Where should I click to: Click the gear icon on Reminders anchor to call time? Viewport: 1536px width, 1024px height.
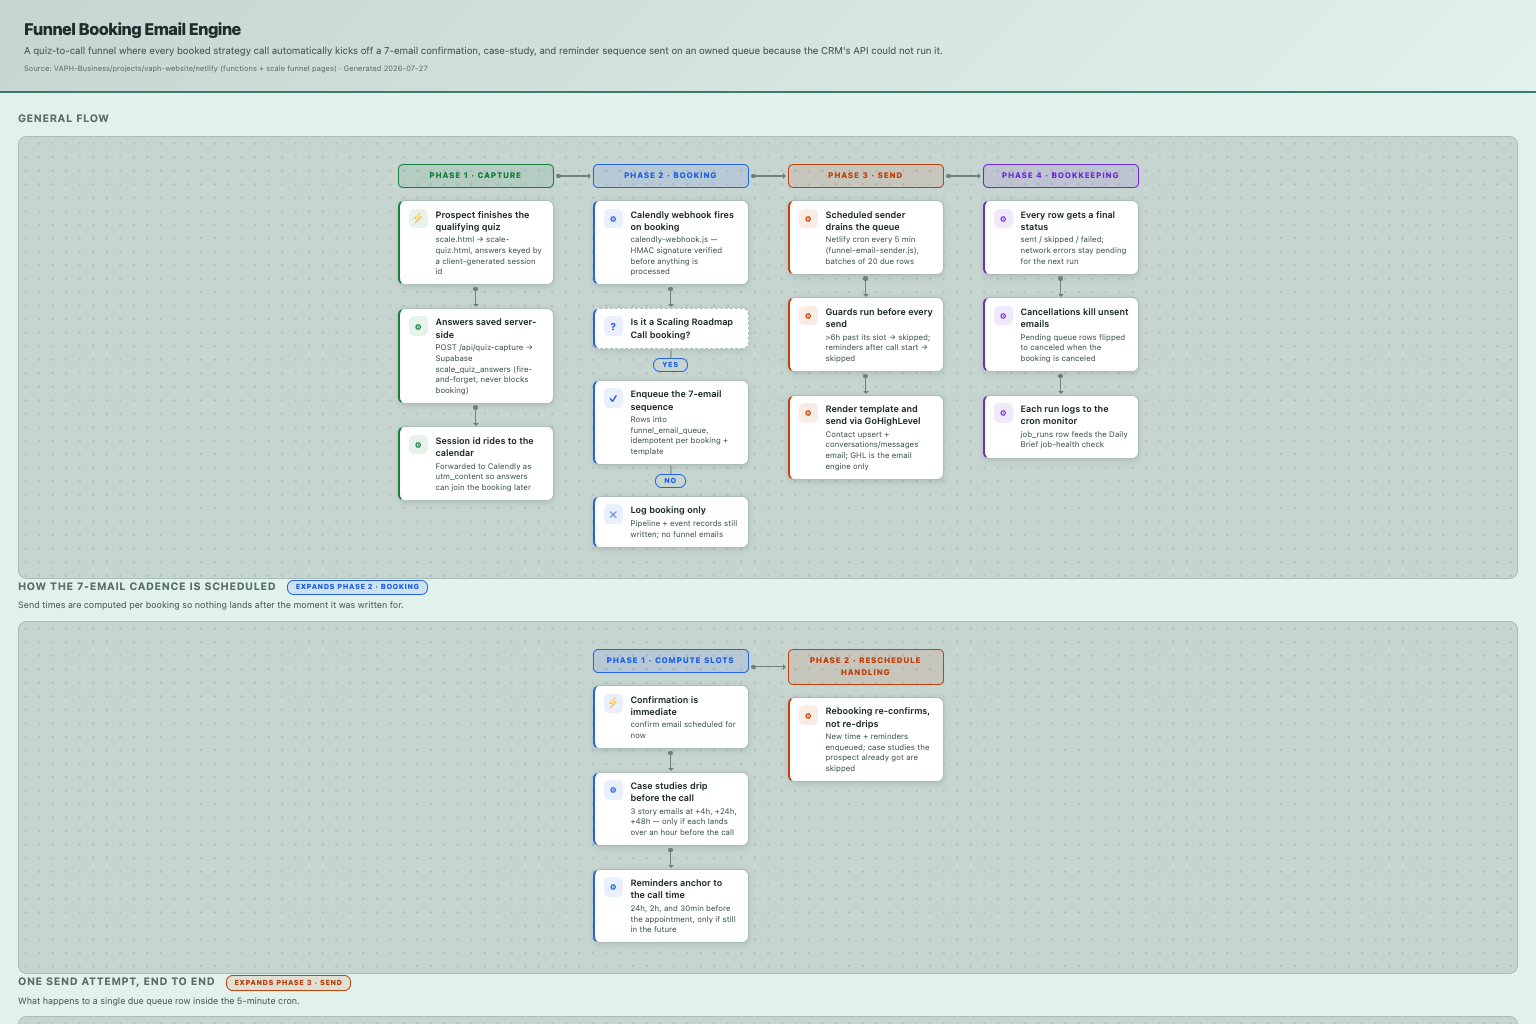pos(613,886)
